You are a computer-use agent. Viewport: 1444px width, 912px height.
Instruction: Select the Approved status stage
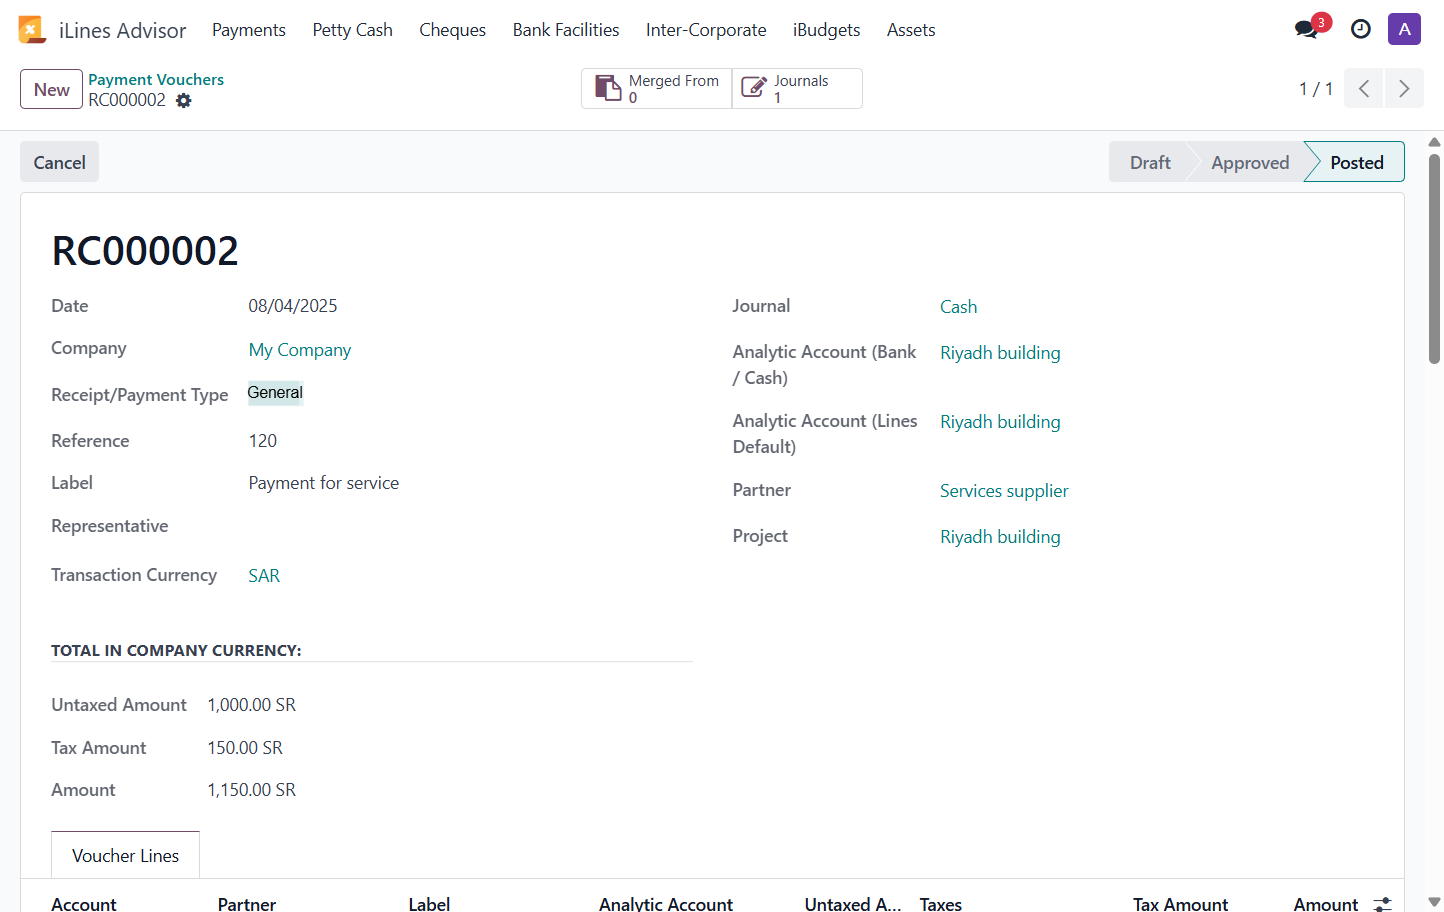coord(1250,162)
